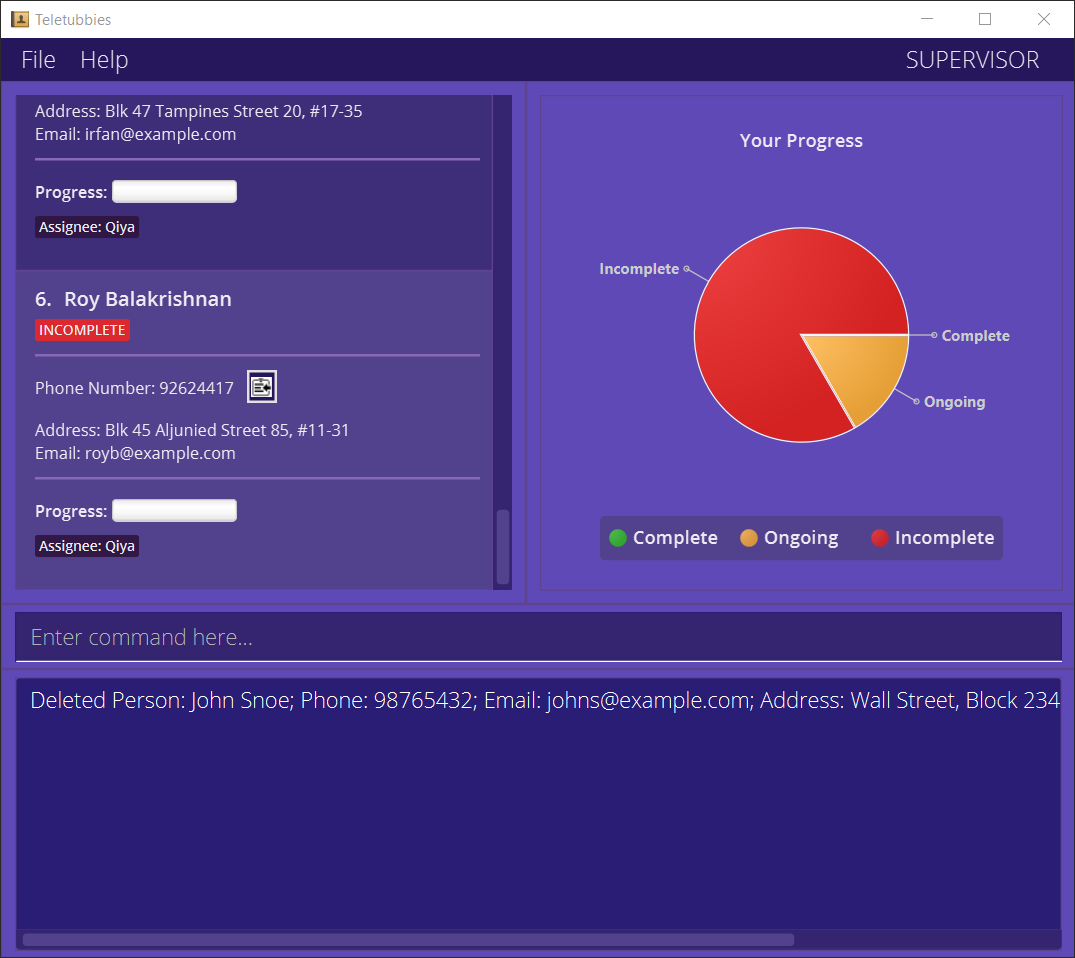Click the green Complete legend dot
Viewport: 1075px width, 958px height.
[618, 538]
